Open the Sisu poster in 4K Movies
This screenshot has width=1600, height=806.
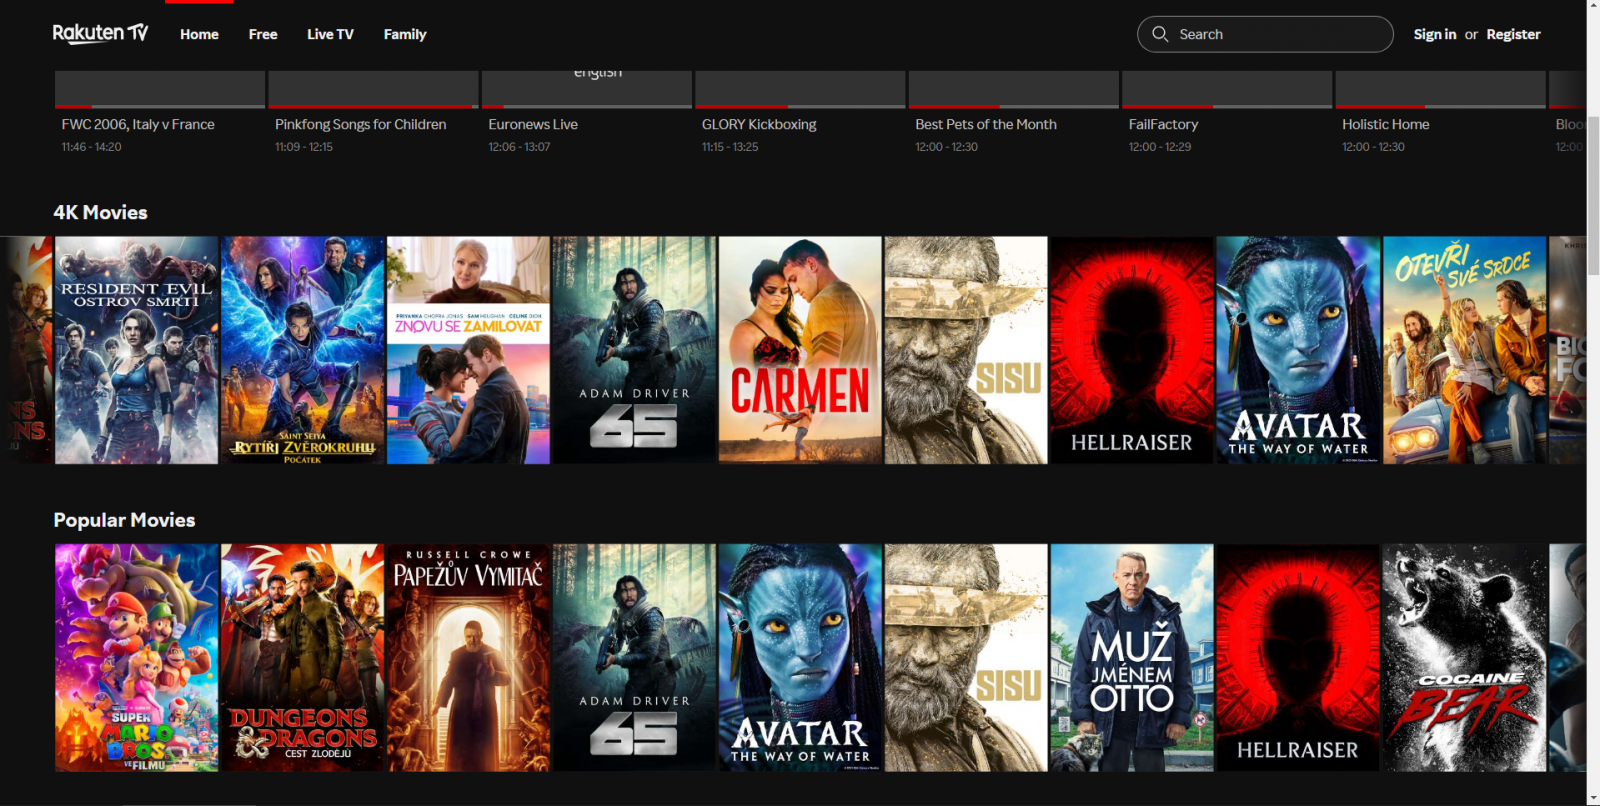click(x=966, y=350)
